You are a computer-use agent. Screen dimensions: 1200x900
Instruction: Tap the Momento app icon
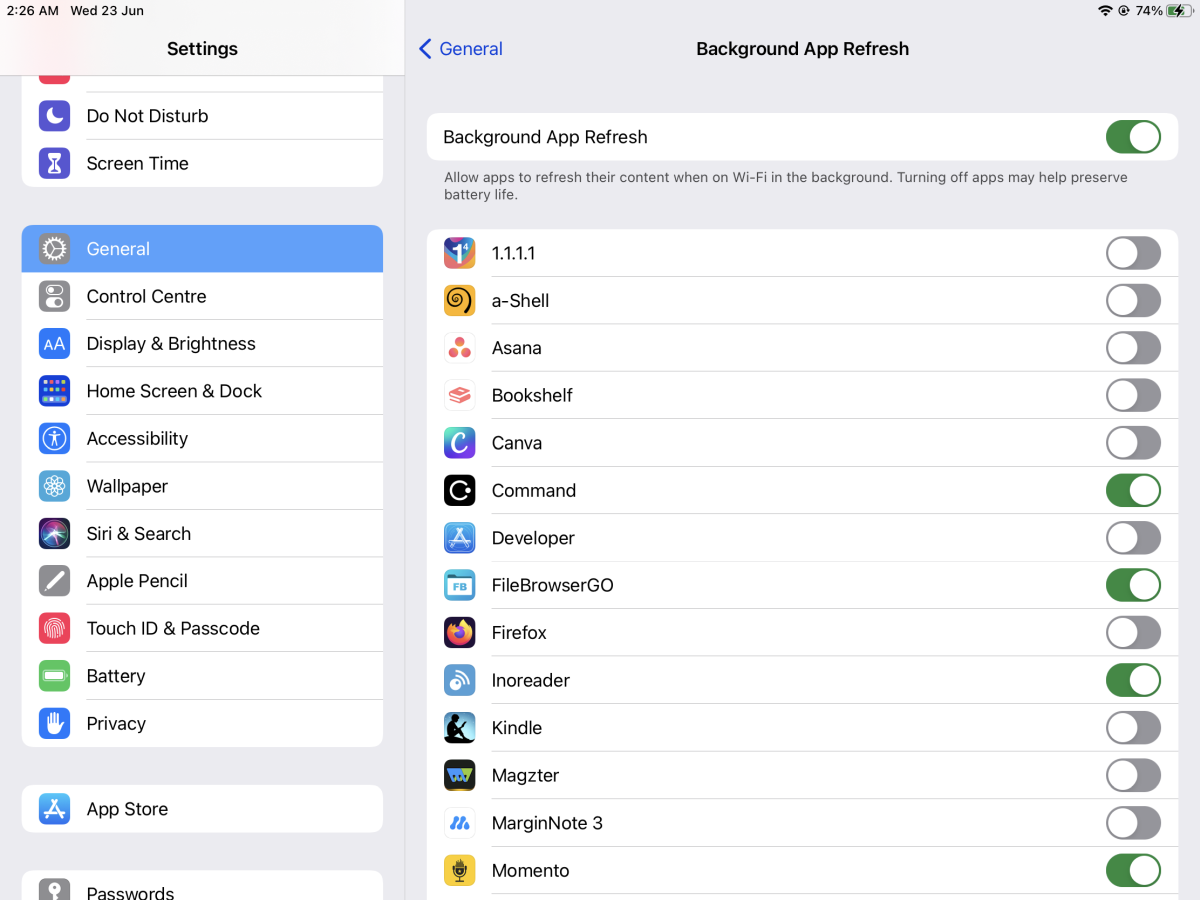coord(460,870)
